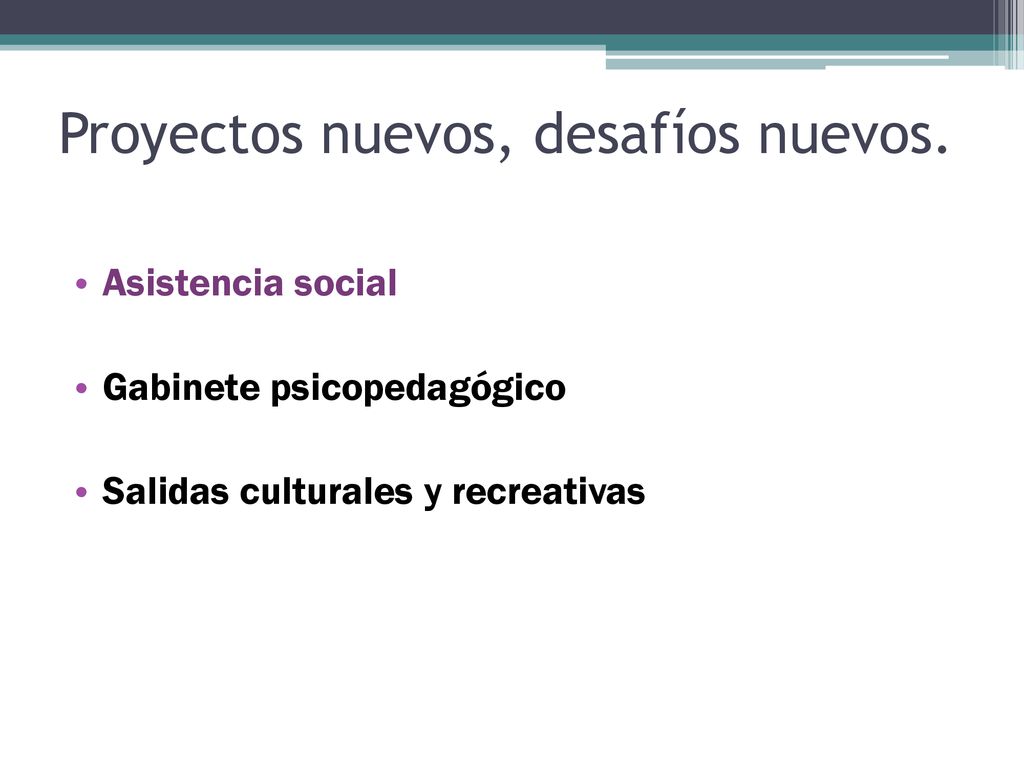Viewport: 1024px width, 768px height.
Task: Select the slide title 'Proyectos nuevos, desafíos nuevos.'
Action: click(504, 134)
